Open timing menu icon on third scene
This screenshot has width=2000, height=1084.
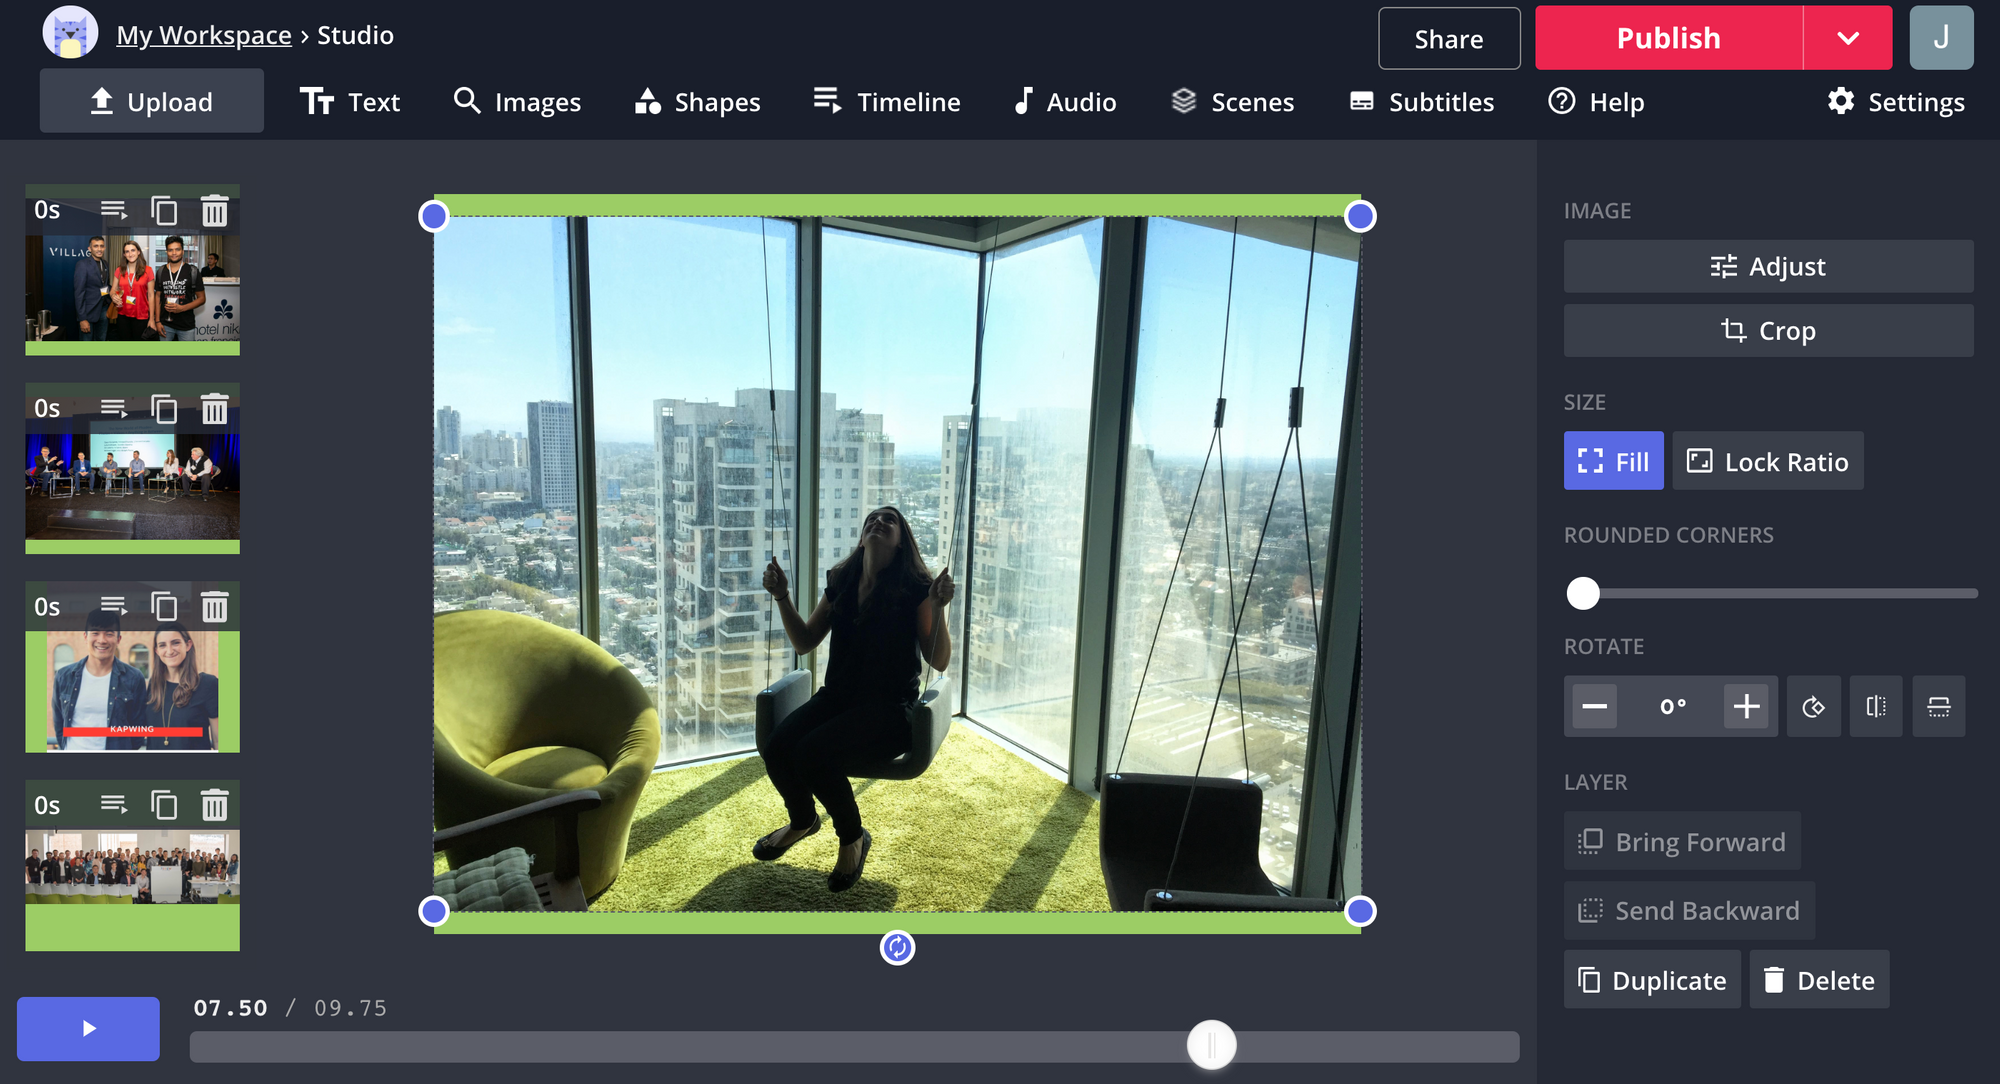(114, 606)
